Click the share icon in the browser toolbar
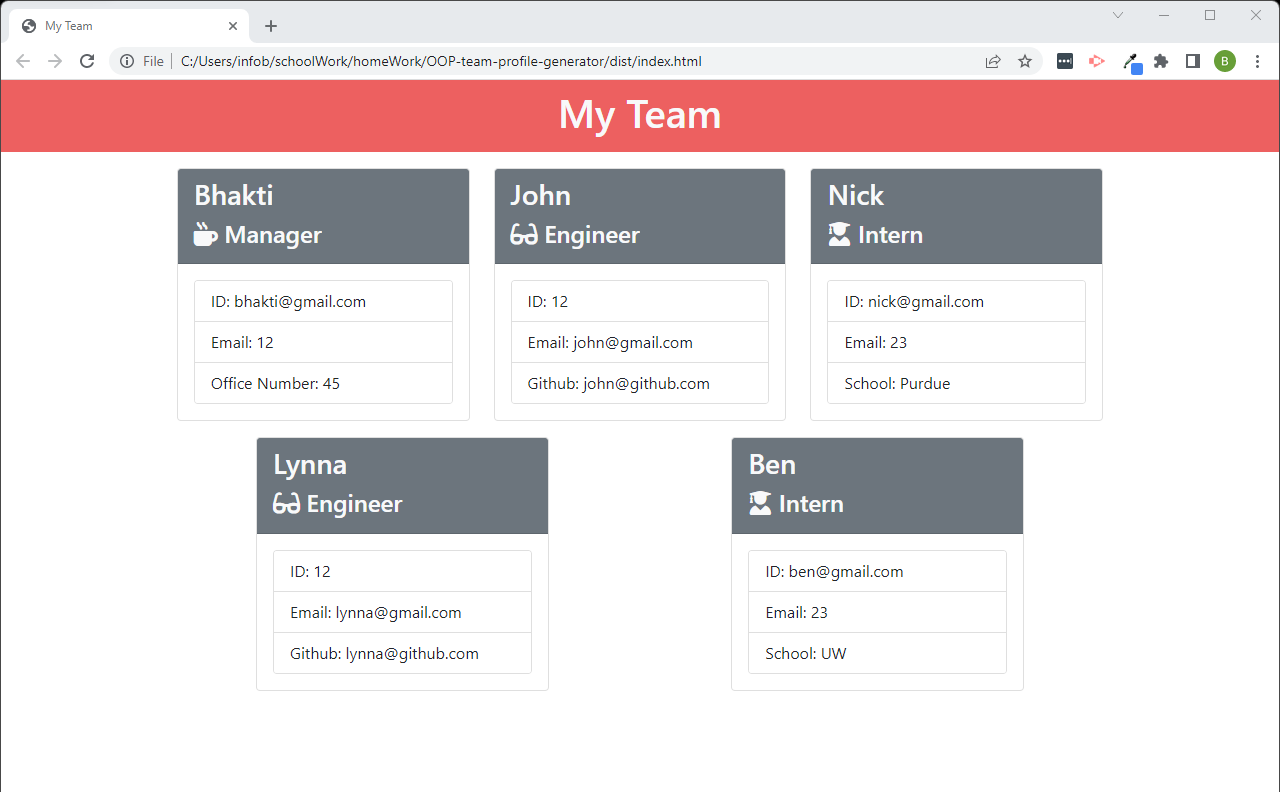The width and height of the screenshot is (1280, 792). pos(992,61)
